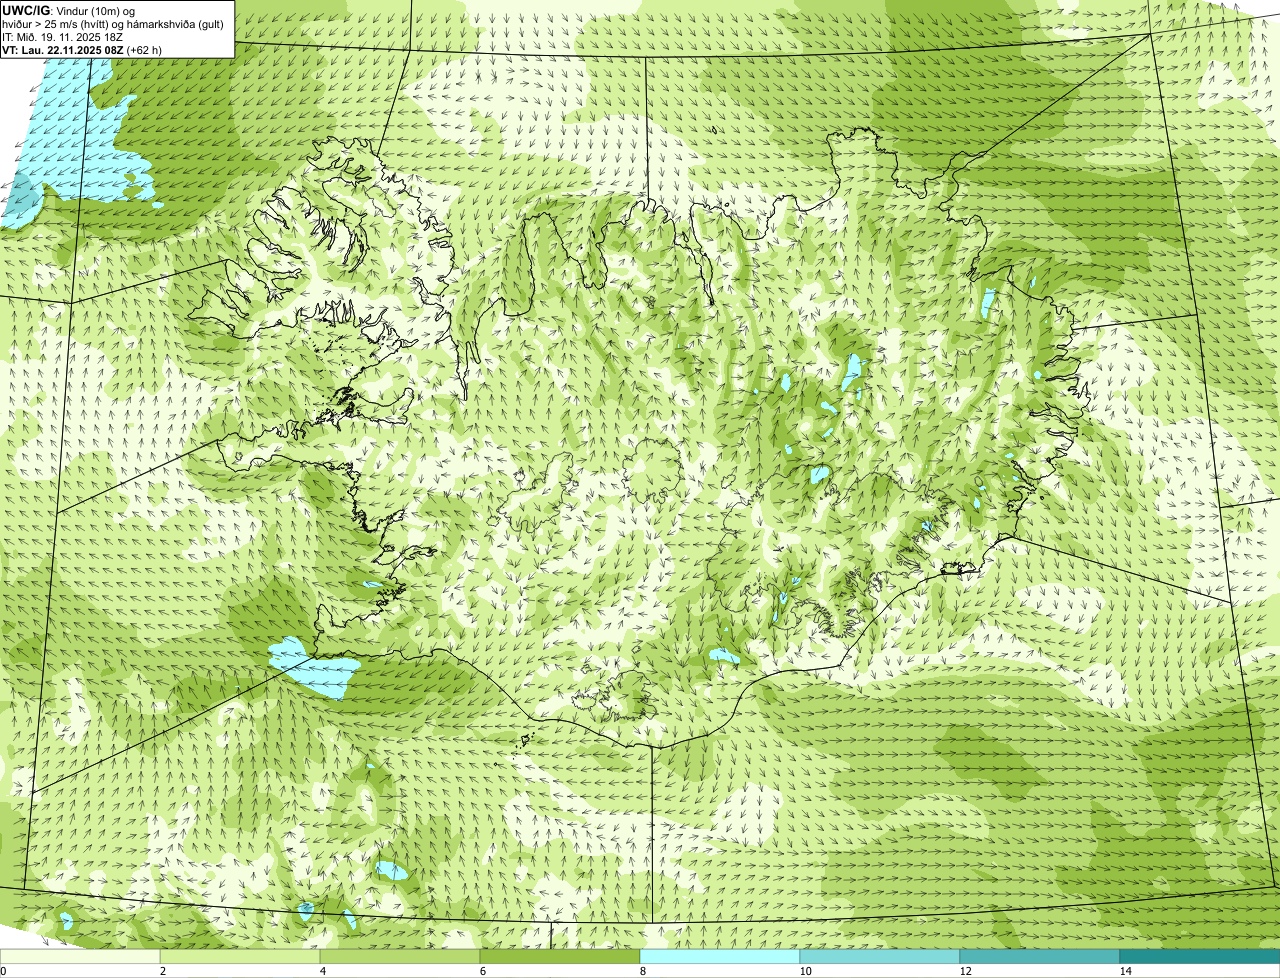Click the legend scale label "12"

tap(965, 971)
